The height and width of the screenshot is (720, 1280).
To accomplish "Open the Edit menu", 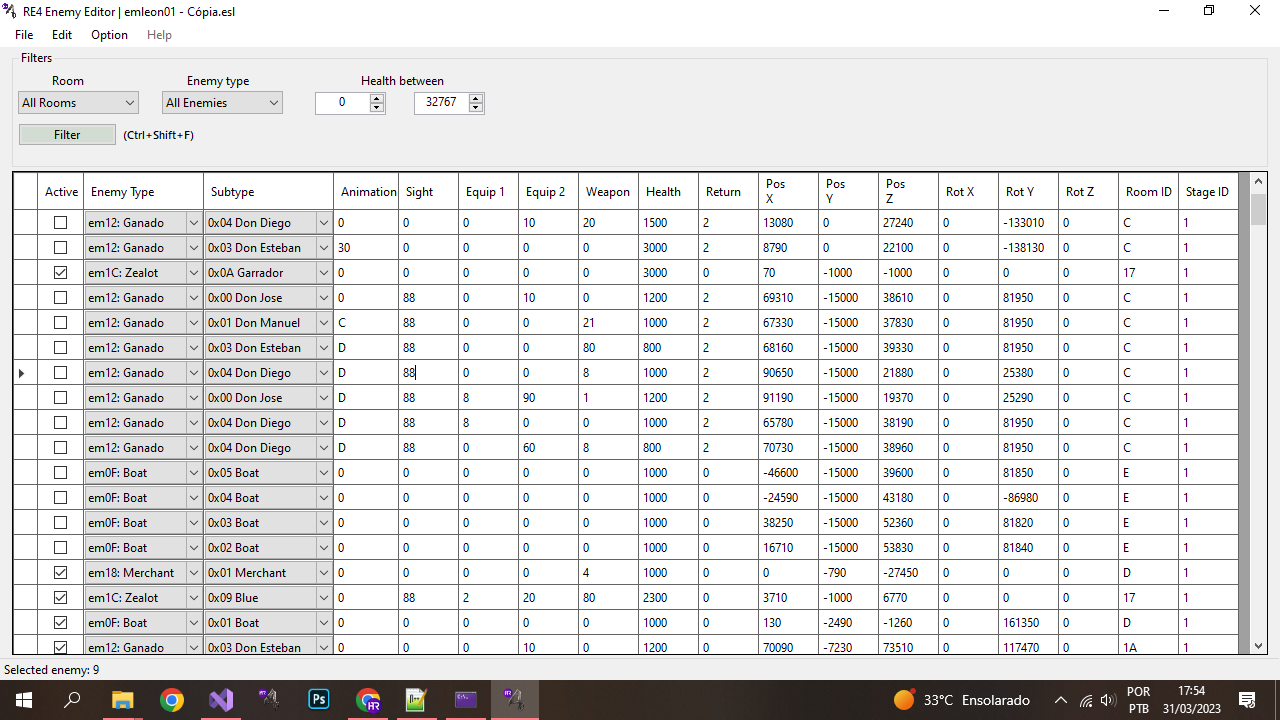I will point(62,35).
